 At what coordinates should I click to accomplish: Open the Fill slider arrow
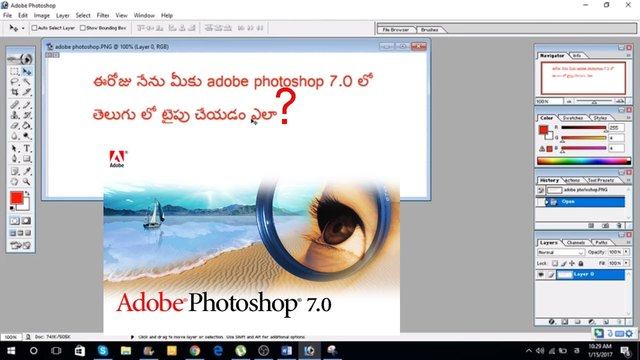(x=626, y=263)
